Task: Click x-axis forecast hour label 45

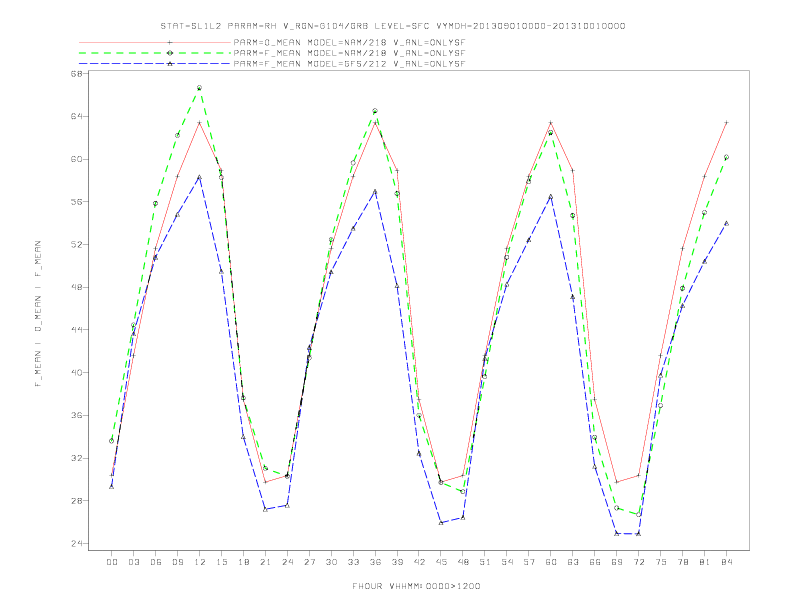Action: pyautogui.click(x=441, y=562)
